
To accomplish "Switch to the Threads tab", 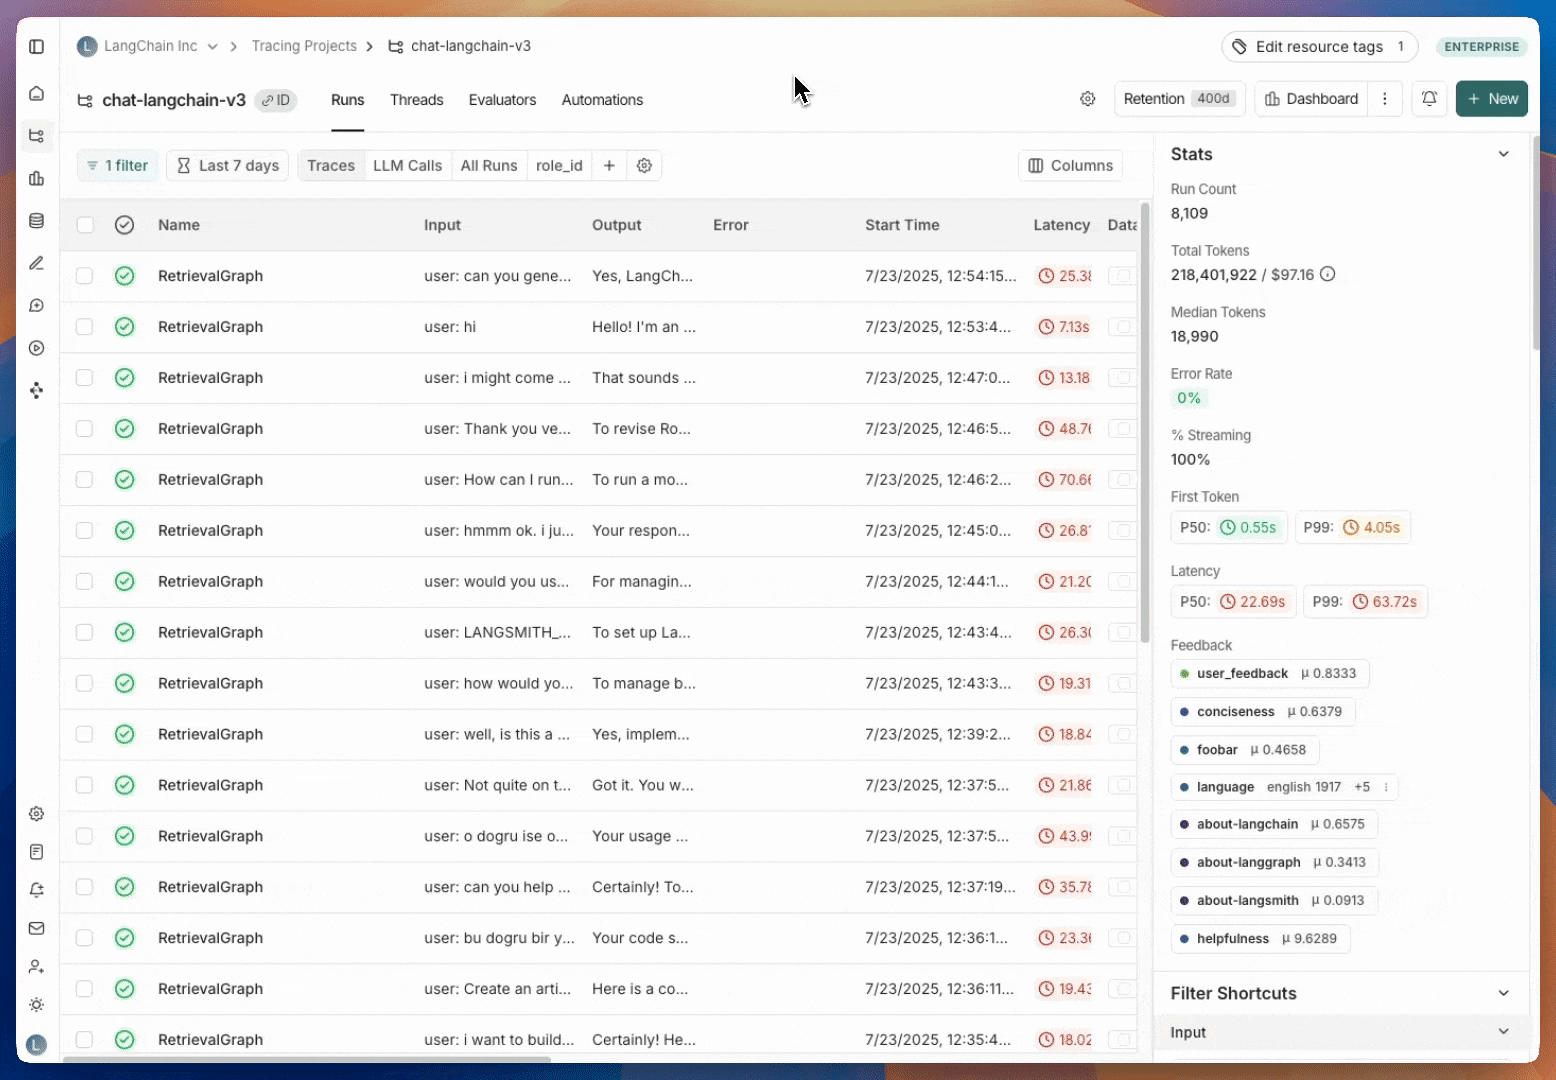I will (416, 100).
